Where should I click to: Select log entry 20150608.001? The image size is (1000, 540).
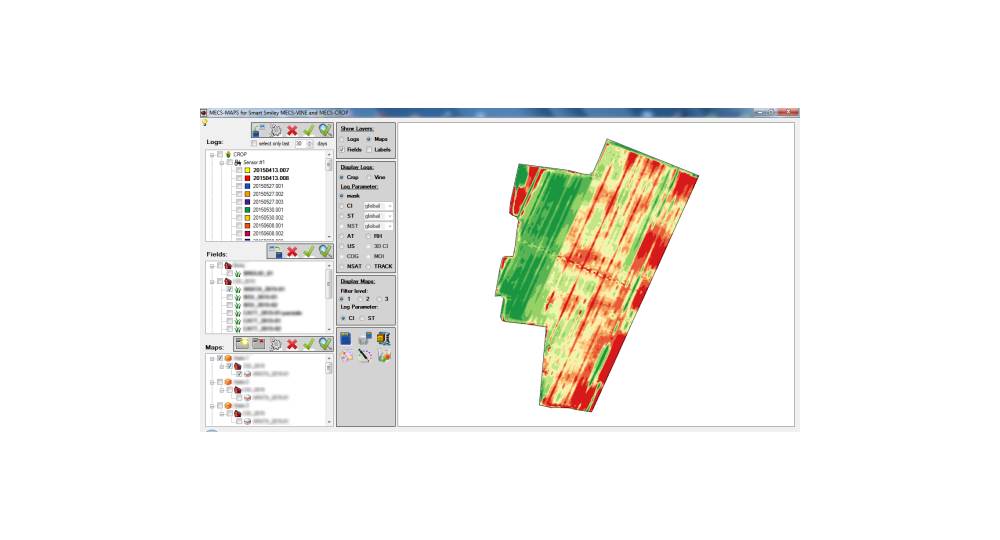coord(268,226)
